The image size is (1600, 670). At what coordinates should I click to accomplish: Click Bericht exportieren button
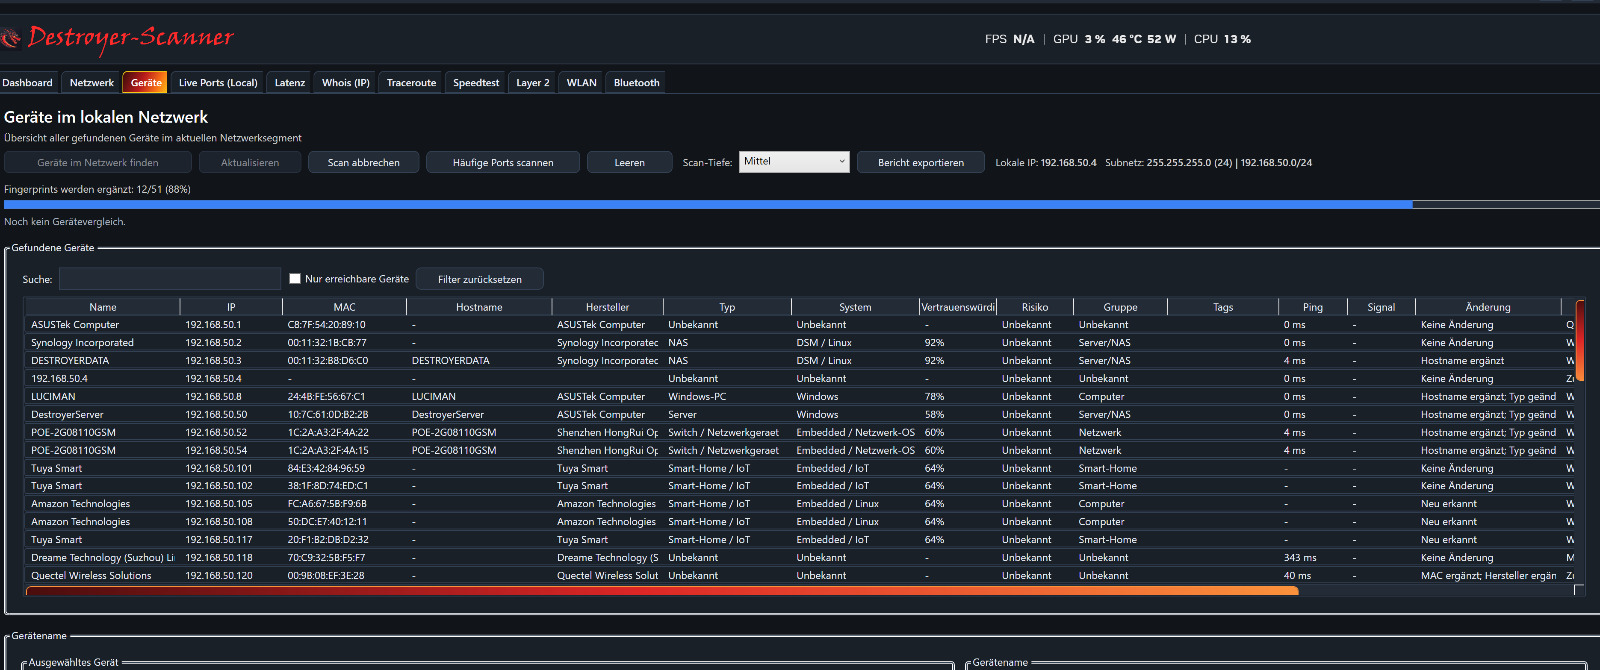(921, 162)
